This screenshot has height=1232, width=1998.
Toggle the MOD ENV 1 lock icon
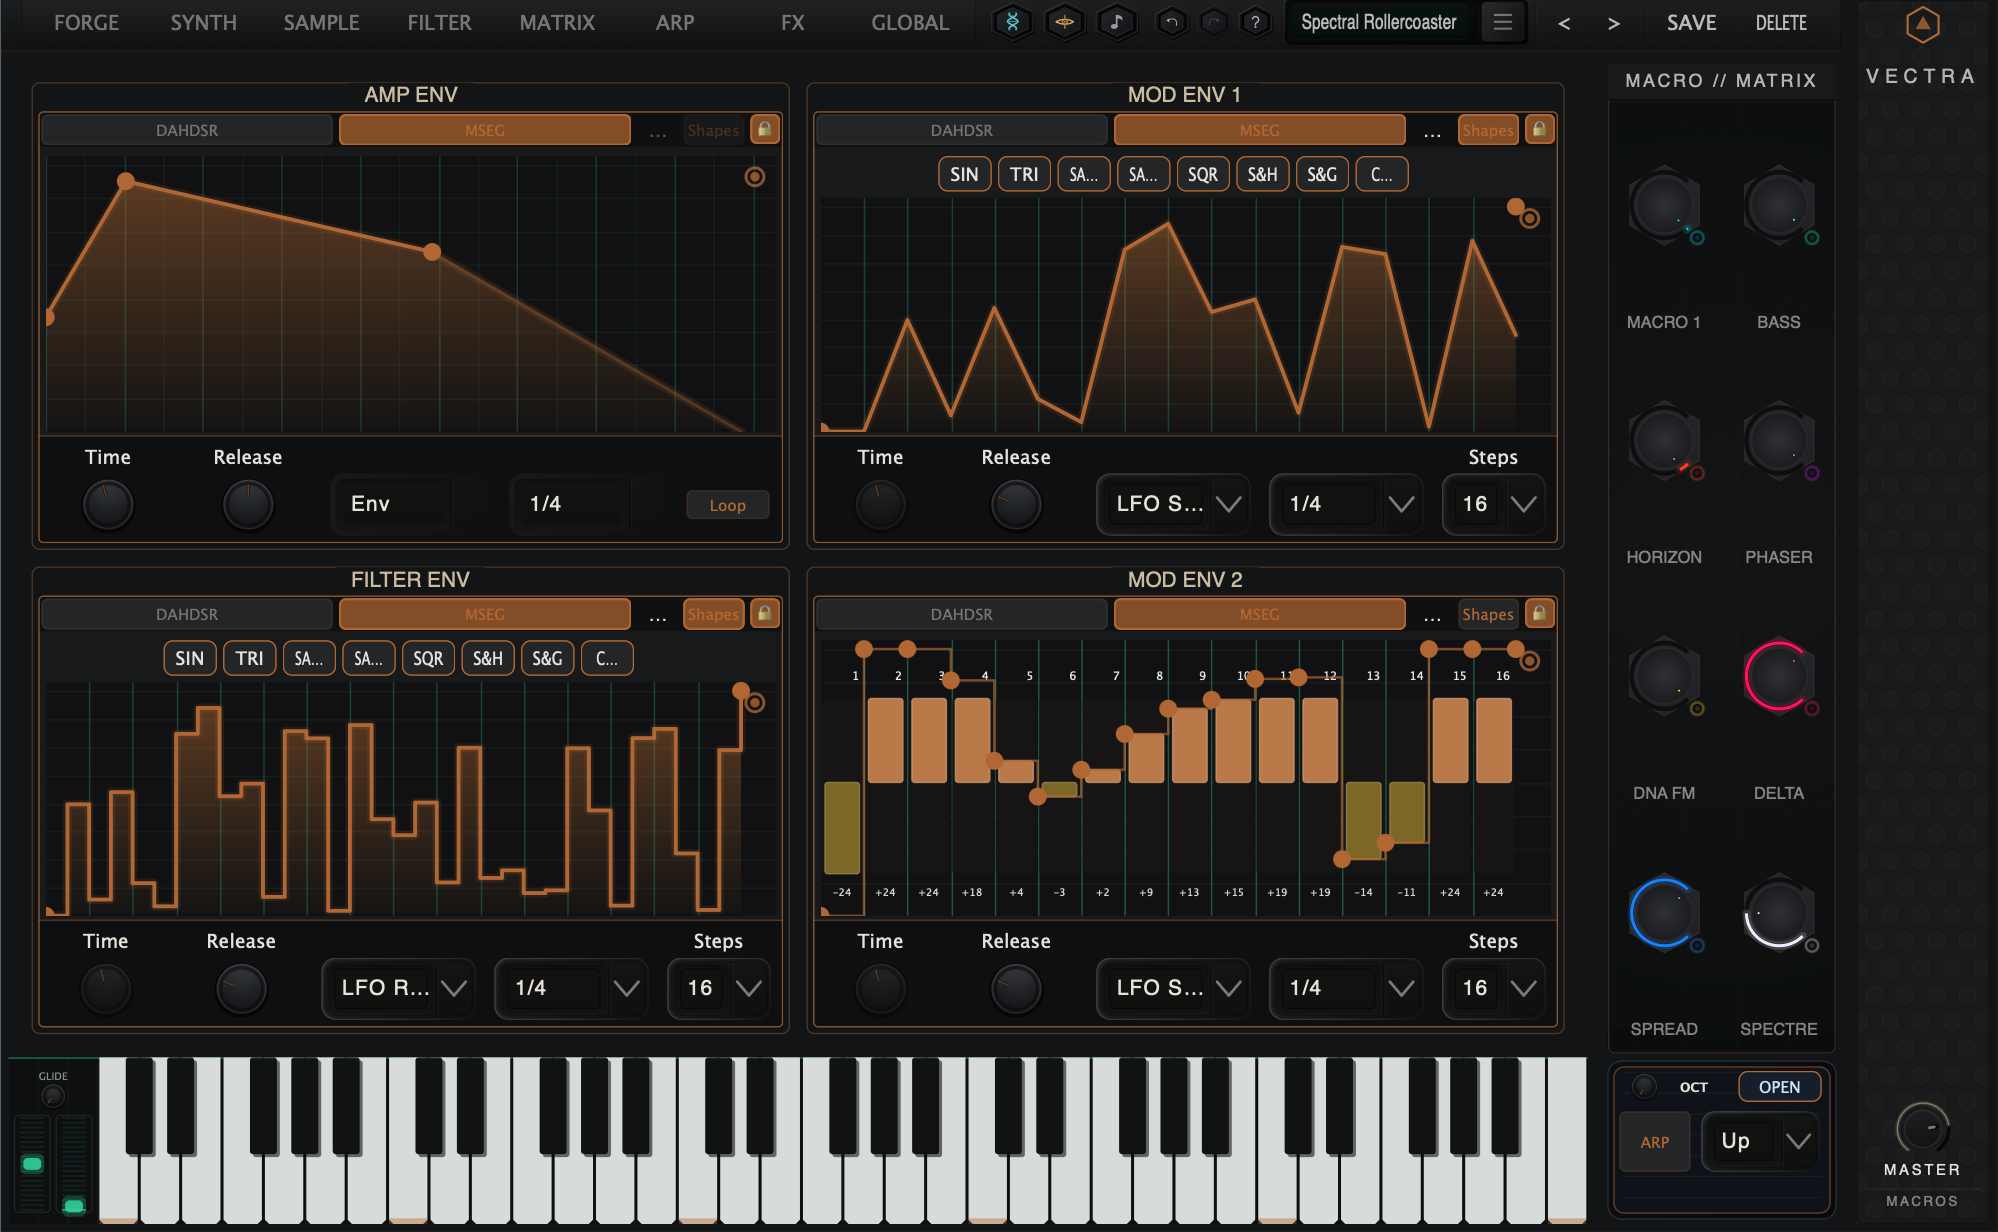pyautogui.click(x=1540, y=129)
